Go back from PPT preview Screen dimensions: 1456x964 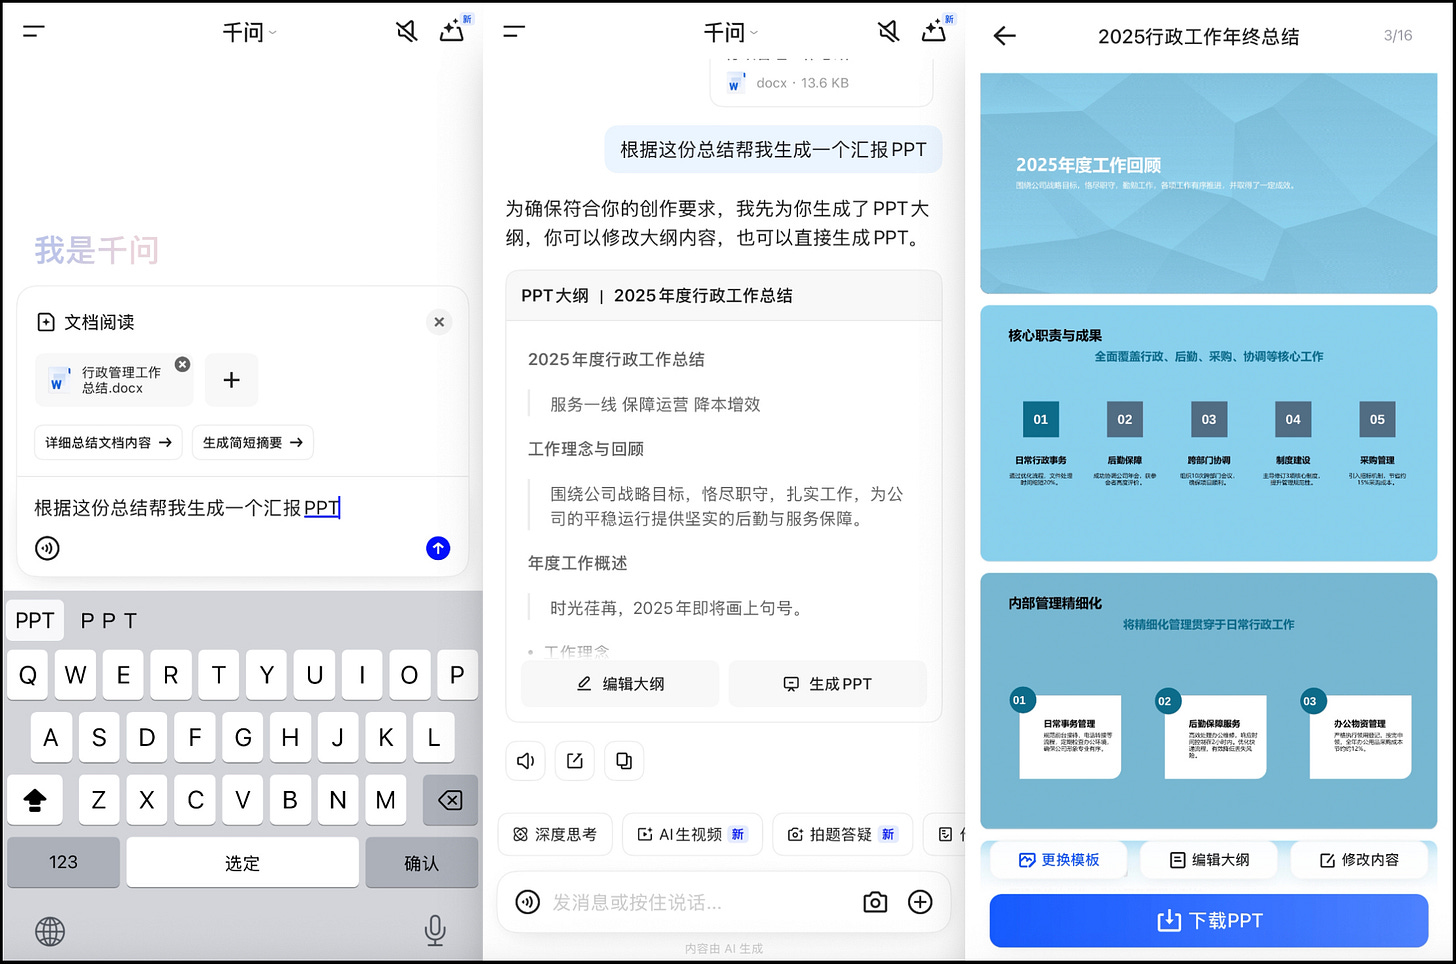[1005, 36]
